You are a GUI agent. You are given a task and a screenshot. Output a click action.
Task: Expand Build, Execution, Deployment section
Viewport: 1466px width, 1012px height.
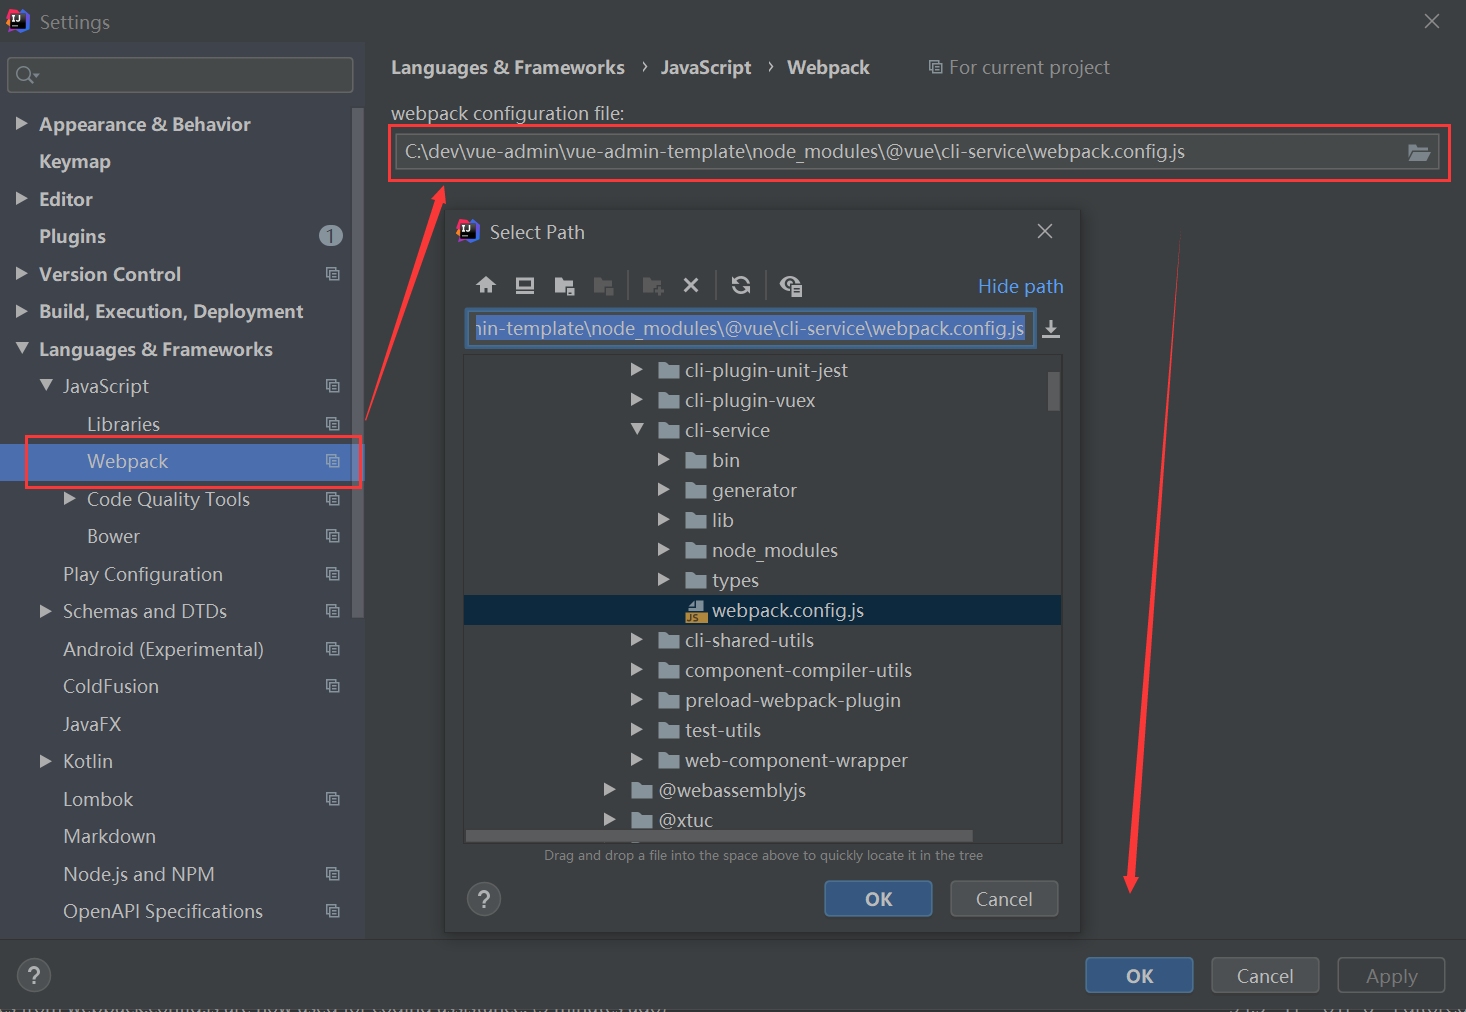click(22, 311)
